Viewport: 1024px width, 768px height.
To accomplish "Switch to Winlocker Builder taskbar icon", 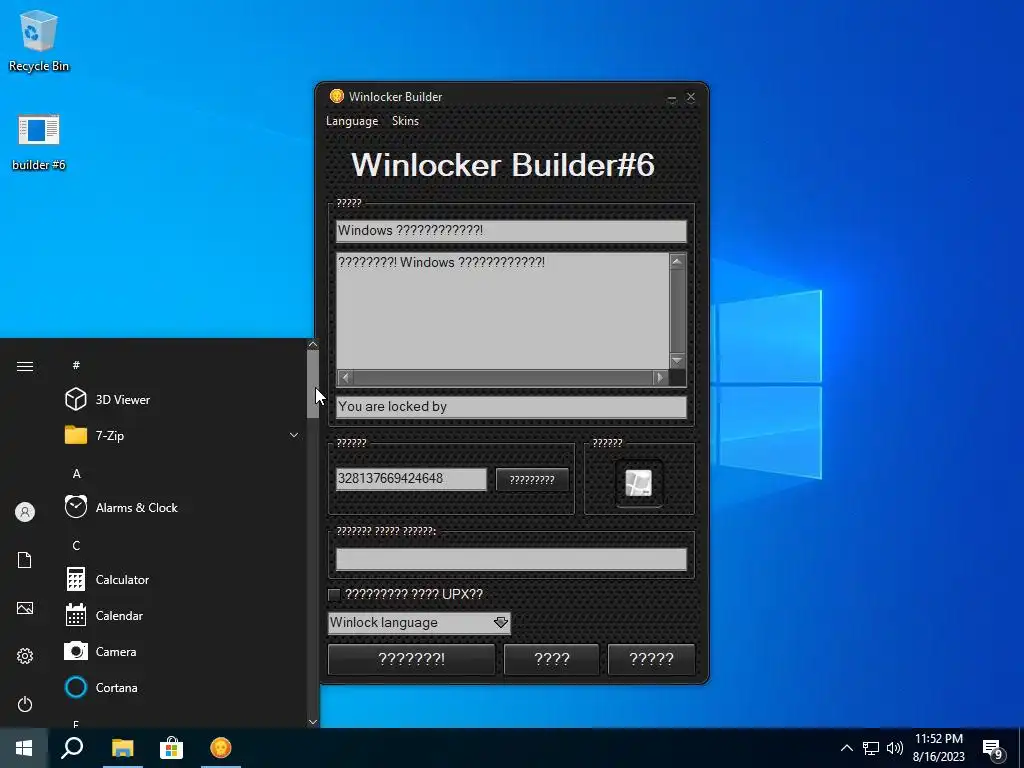I will click(221, 748).
